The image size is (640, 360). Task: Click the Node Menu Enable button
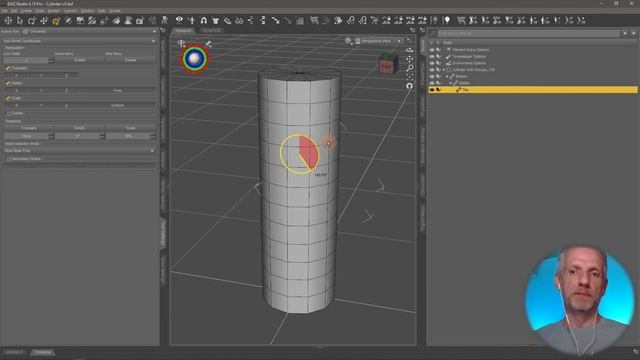click(80, 60)
